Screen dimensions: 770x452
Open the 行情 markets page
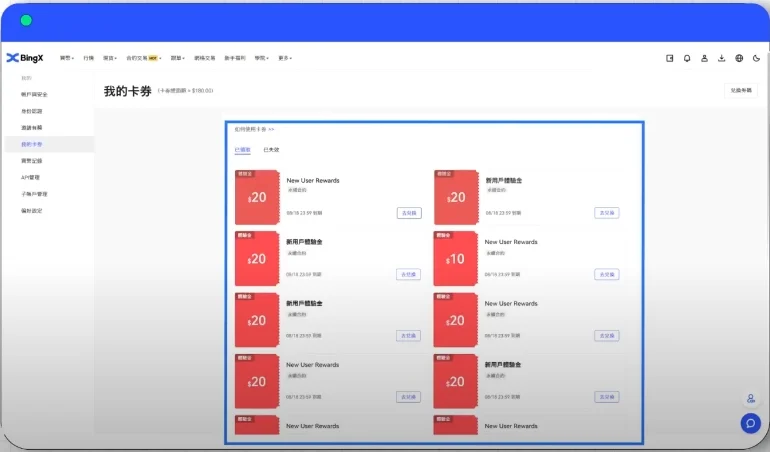(x=88, y=58)
